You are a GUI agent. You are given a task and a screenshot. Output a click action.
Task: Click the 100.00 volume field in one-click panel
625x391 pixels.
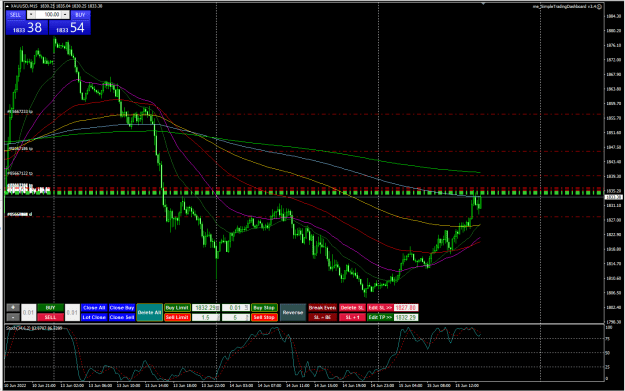[48, 15]
